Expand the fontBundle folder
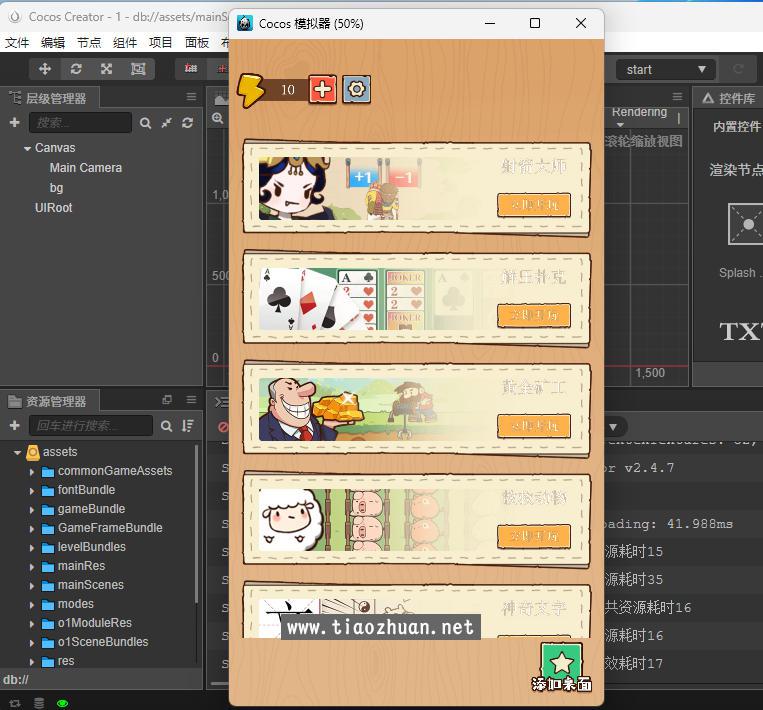The width and height of the screenshot is (763, 710). tap(32, 491)
